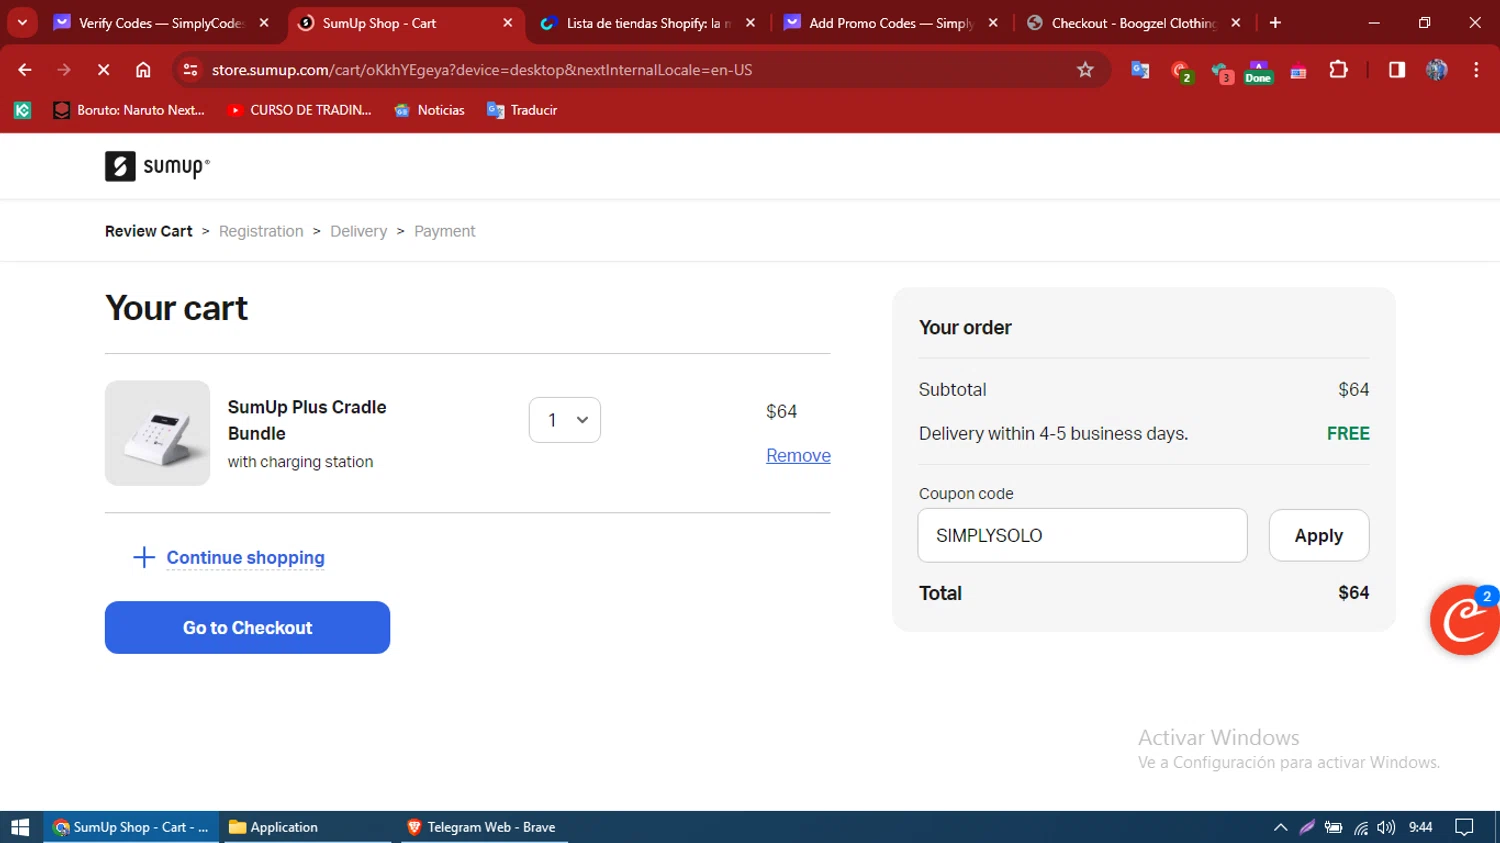Click the Go to Checkout button
Viewport: 1500px width, 843px height.
[247, 628]
